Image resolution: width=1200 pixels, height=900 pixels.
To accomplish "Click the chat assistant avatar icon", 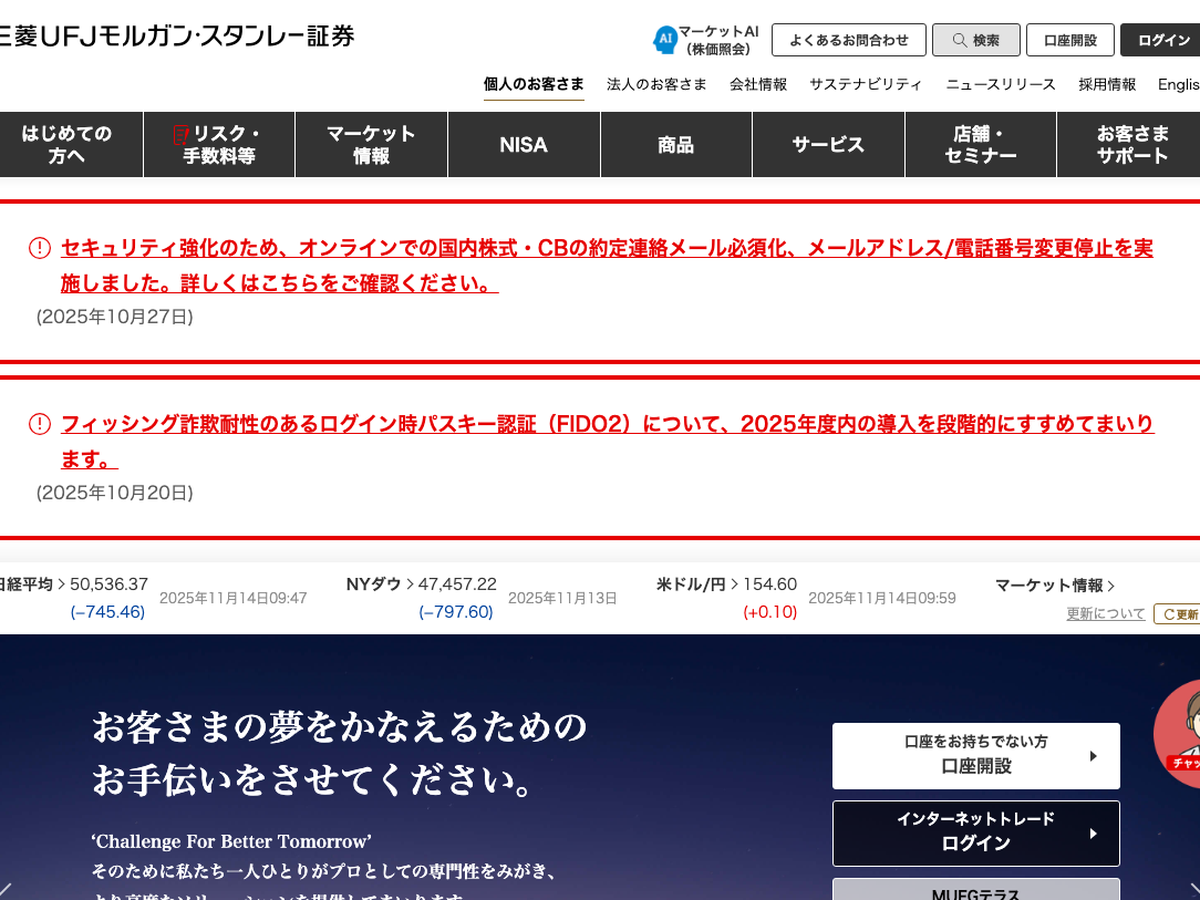I will [x=1184, y=728].
